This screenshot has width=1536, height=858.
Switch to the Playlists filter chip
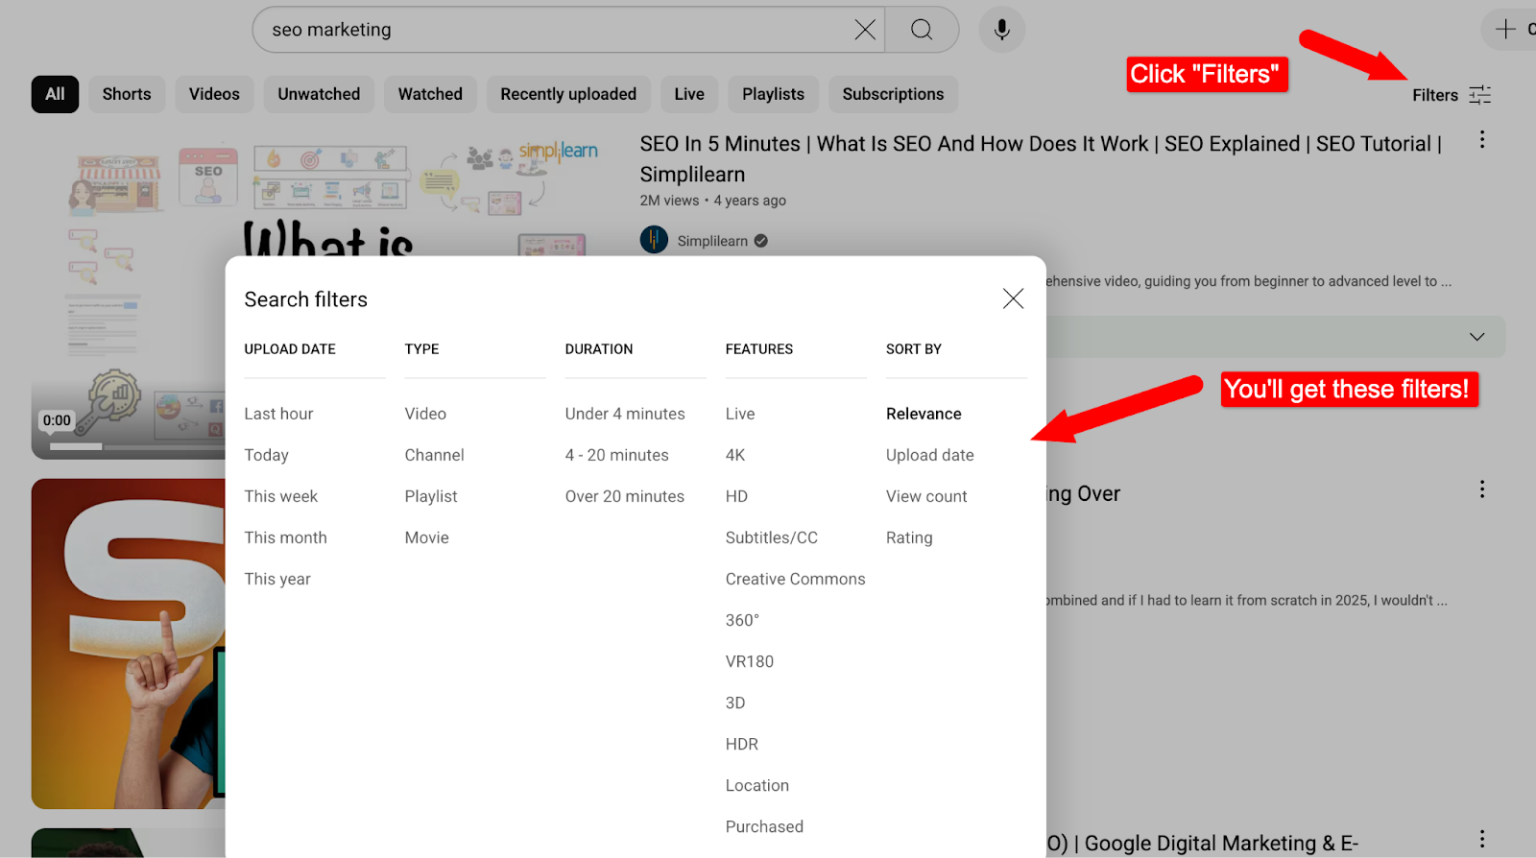(772, 94)
